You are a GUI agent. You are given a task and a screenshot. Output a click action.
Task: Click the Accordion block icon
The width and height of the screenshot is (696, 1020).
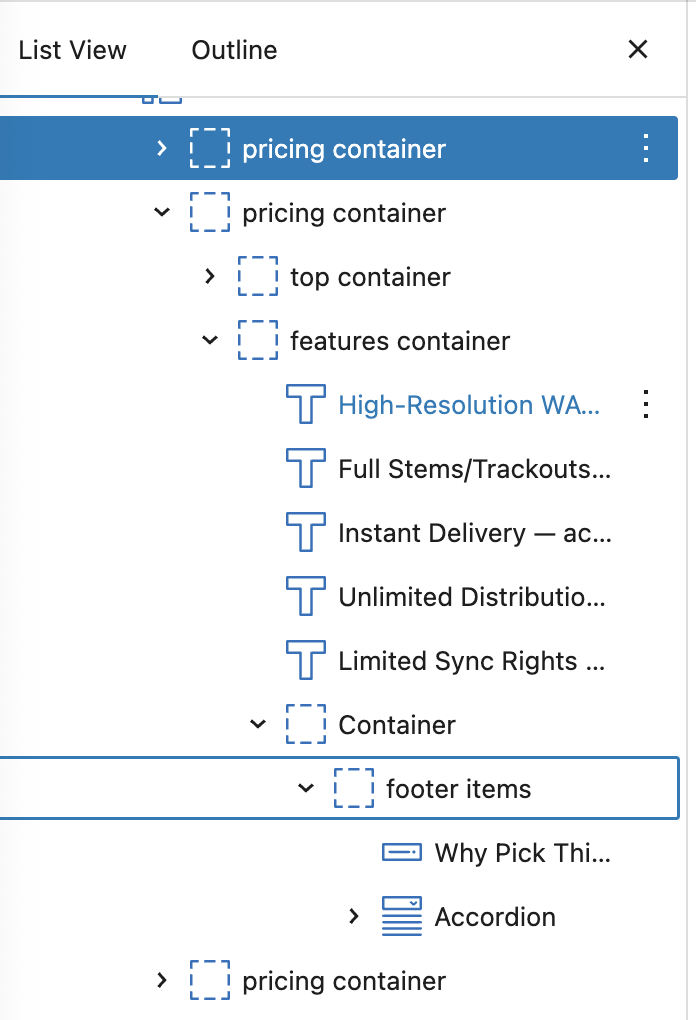click(x=402, y=917)
